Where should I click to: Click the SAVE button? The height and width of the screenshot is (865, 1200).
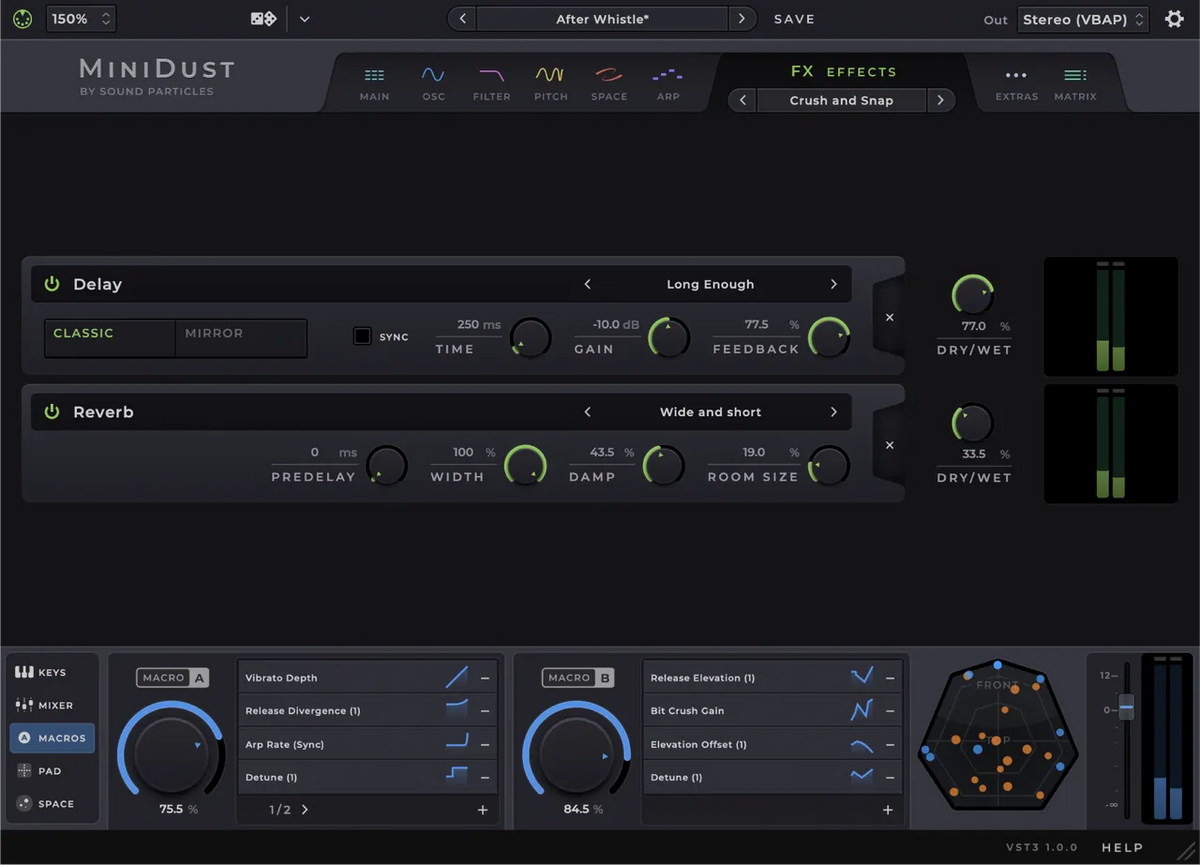point(795,18)
